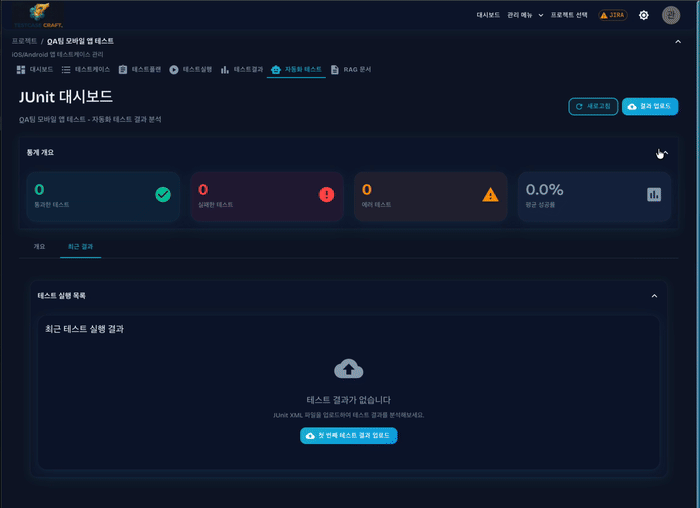Switch to the 개요 tab
Screen dimensions: 700x508
point(39,246)
